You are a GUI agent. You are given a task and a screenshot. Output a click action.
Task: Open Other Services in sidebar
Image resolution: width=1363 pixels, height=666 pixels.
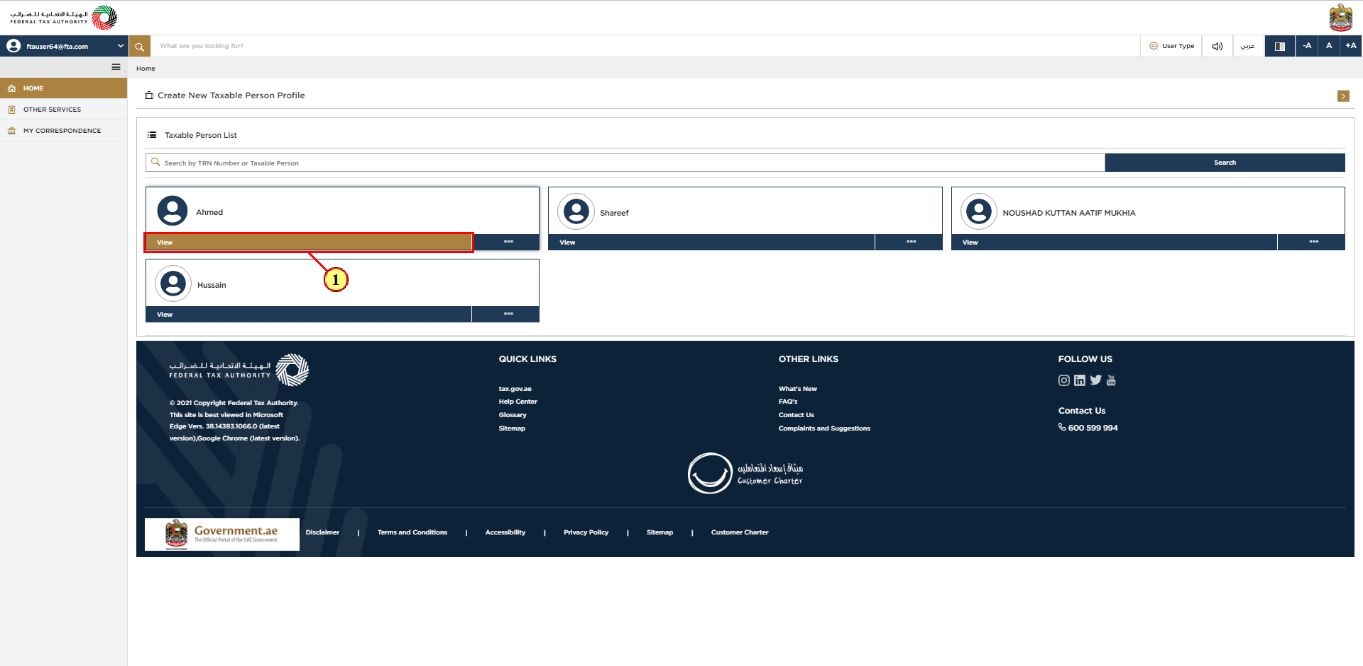(52, 110)
